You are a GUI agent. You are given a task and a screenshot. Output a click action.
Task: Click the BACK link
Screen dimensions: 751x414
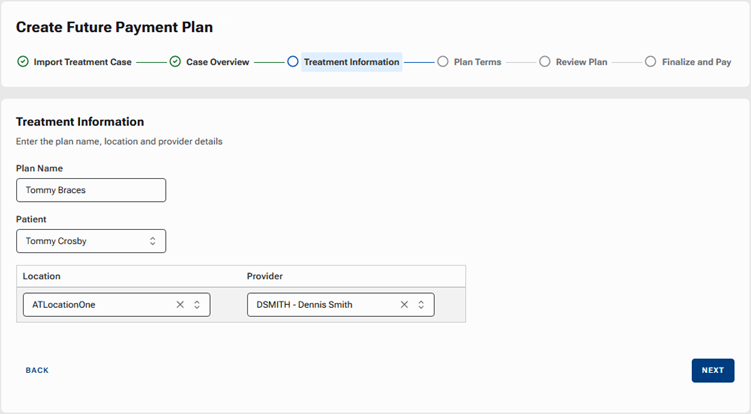(37, 370)
